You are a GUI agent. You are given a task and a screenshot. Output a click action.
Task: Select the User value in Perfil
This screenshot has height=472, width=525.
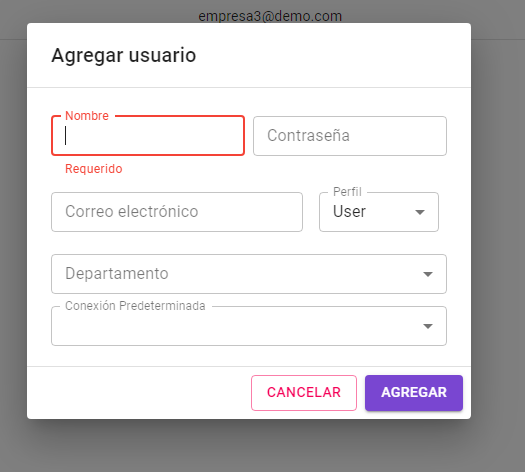349,212
